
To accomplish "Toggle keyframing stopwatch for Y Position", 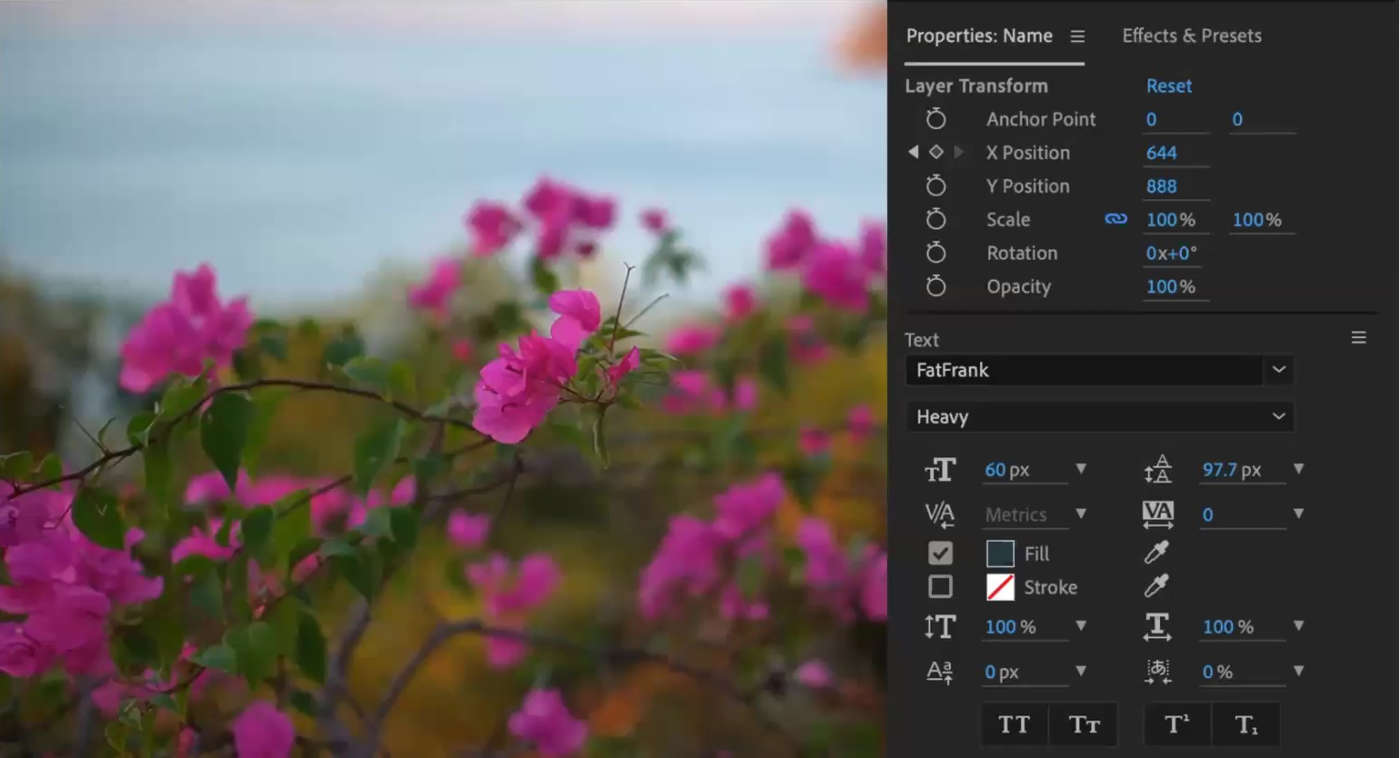I will (x=936, y=185).
